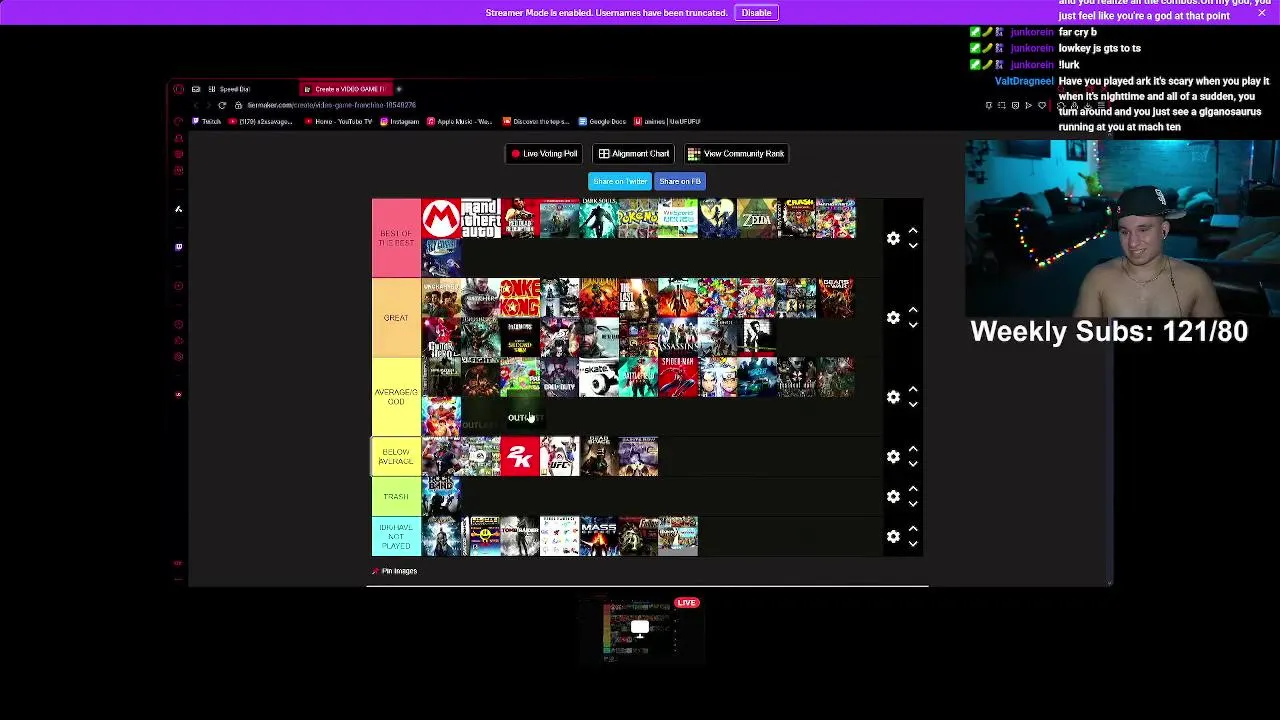This screenshot has height=720, width=1280.
Task: Open settings gear for IDK/HAVE NOT PLAYED tier
Action: click(x=893, y=536)
